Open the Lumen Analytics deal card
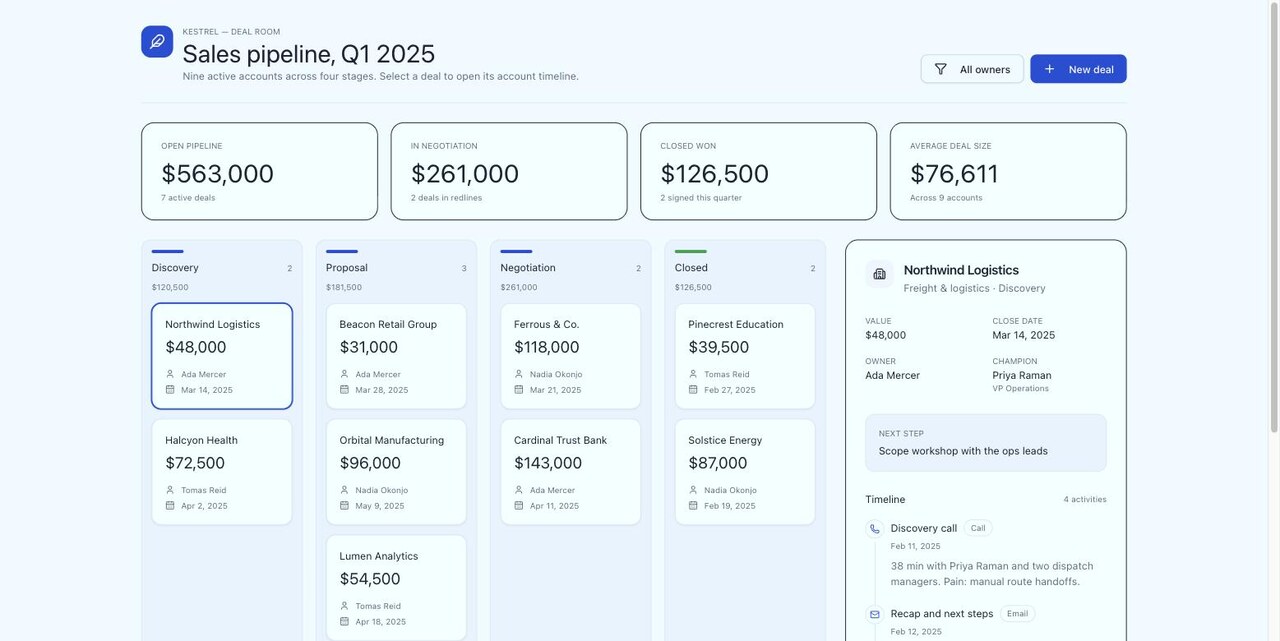This screenshot has width=1280, height=641. pos(396,588)
